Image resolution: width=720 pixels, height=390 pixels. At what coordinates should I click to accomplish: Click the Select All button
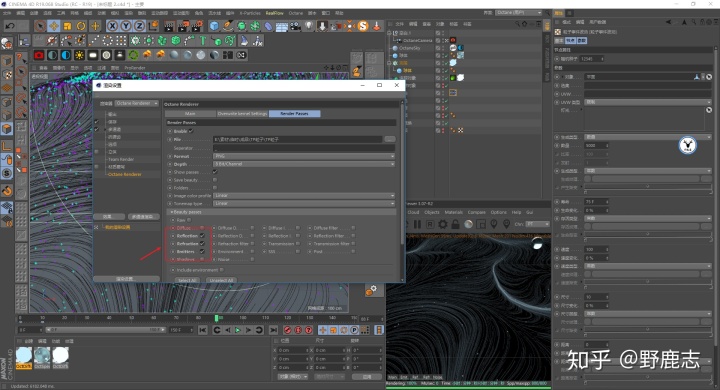(187, 280)
